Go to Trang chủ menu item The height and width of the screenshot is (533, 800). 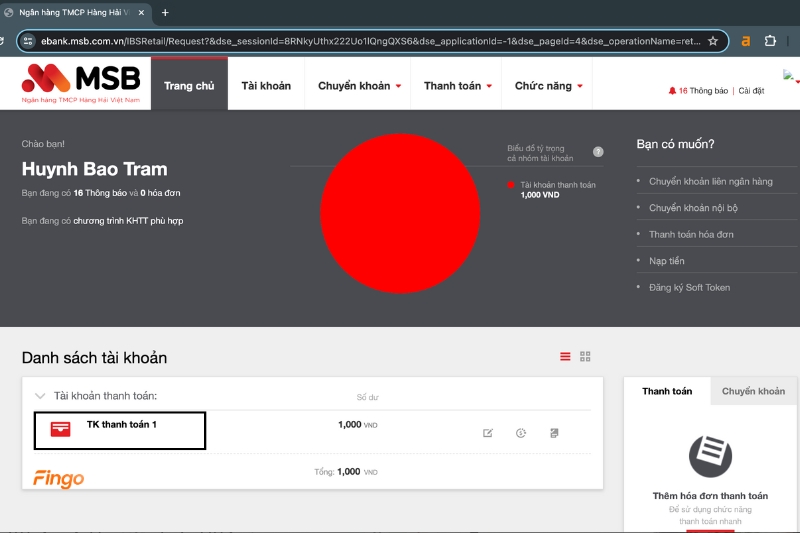point(189,86)
